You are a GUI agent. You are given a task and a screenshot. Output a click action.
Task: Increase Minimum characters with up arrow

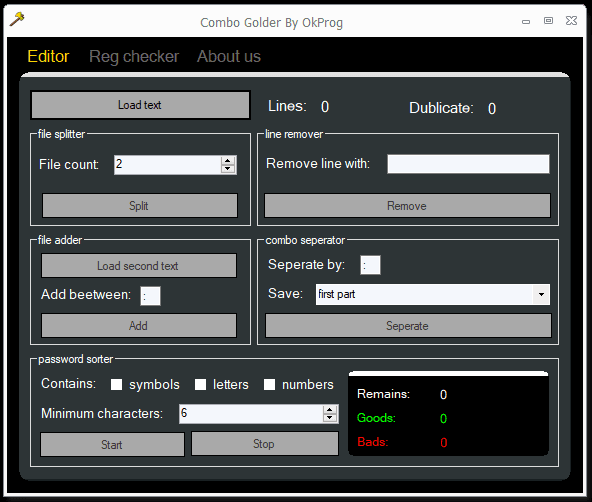(x=330, y=410)
